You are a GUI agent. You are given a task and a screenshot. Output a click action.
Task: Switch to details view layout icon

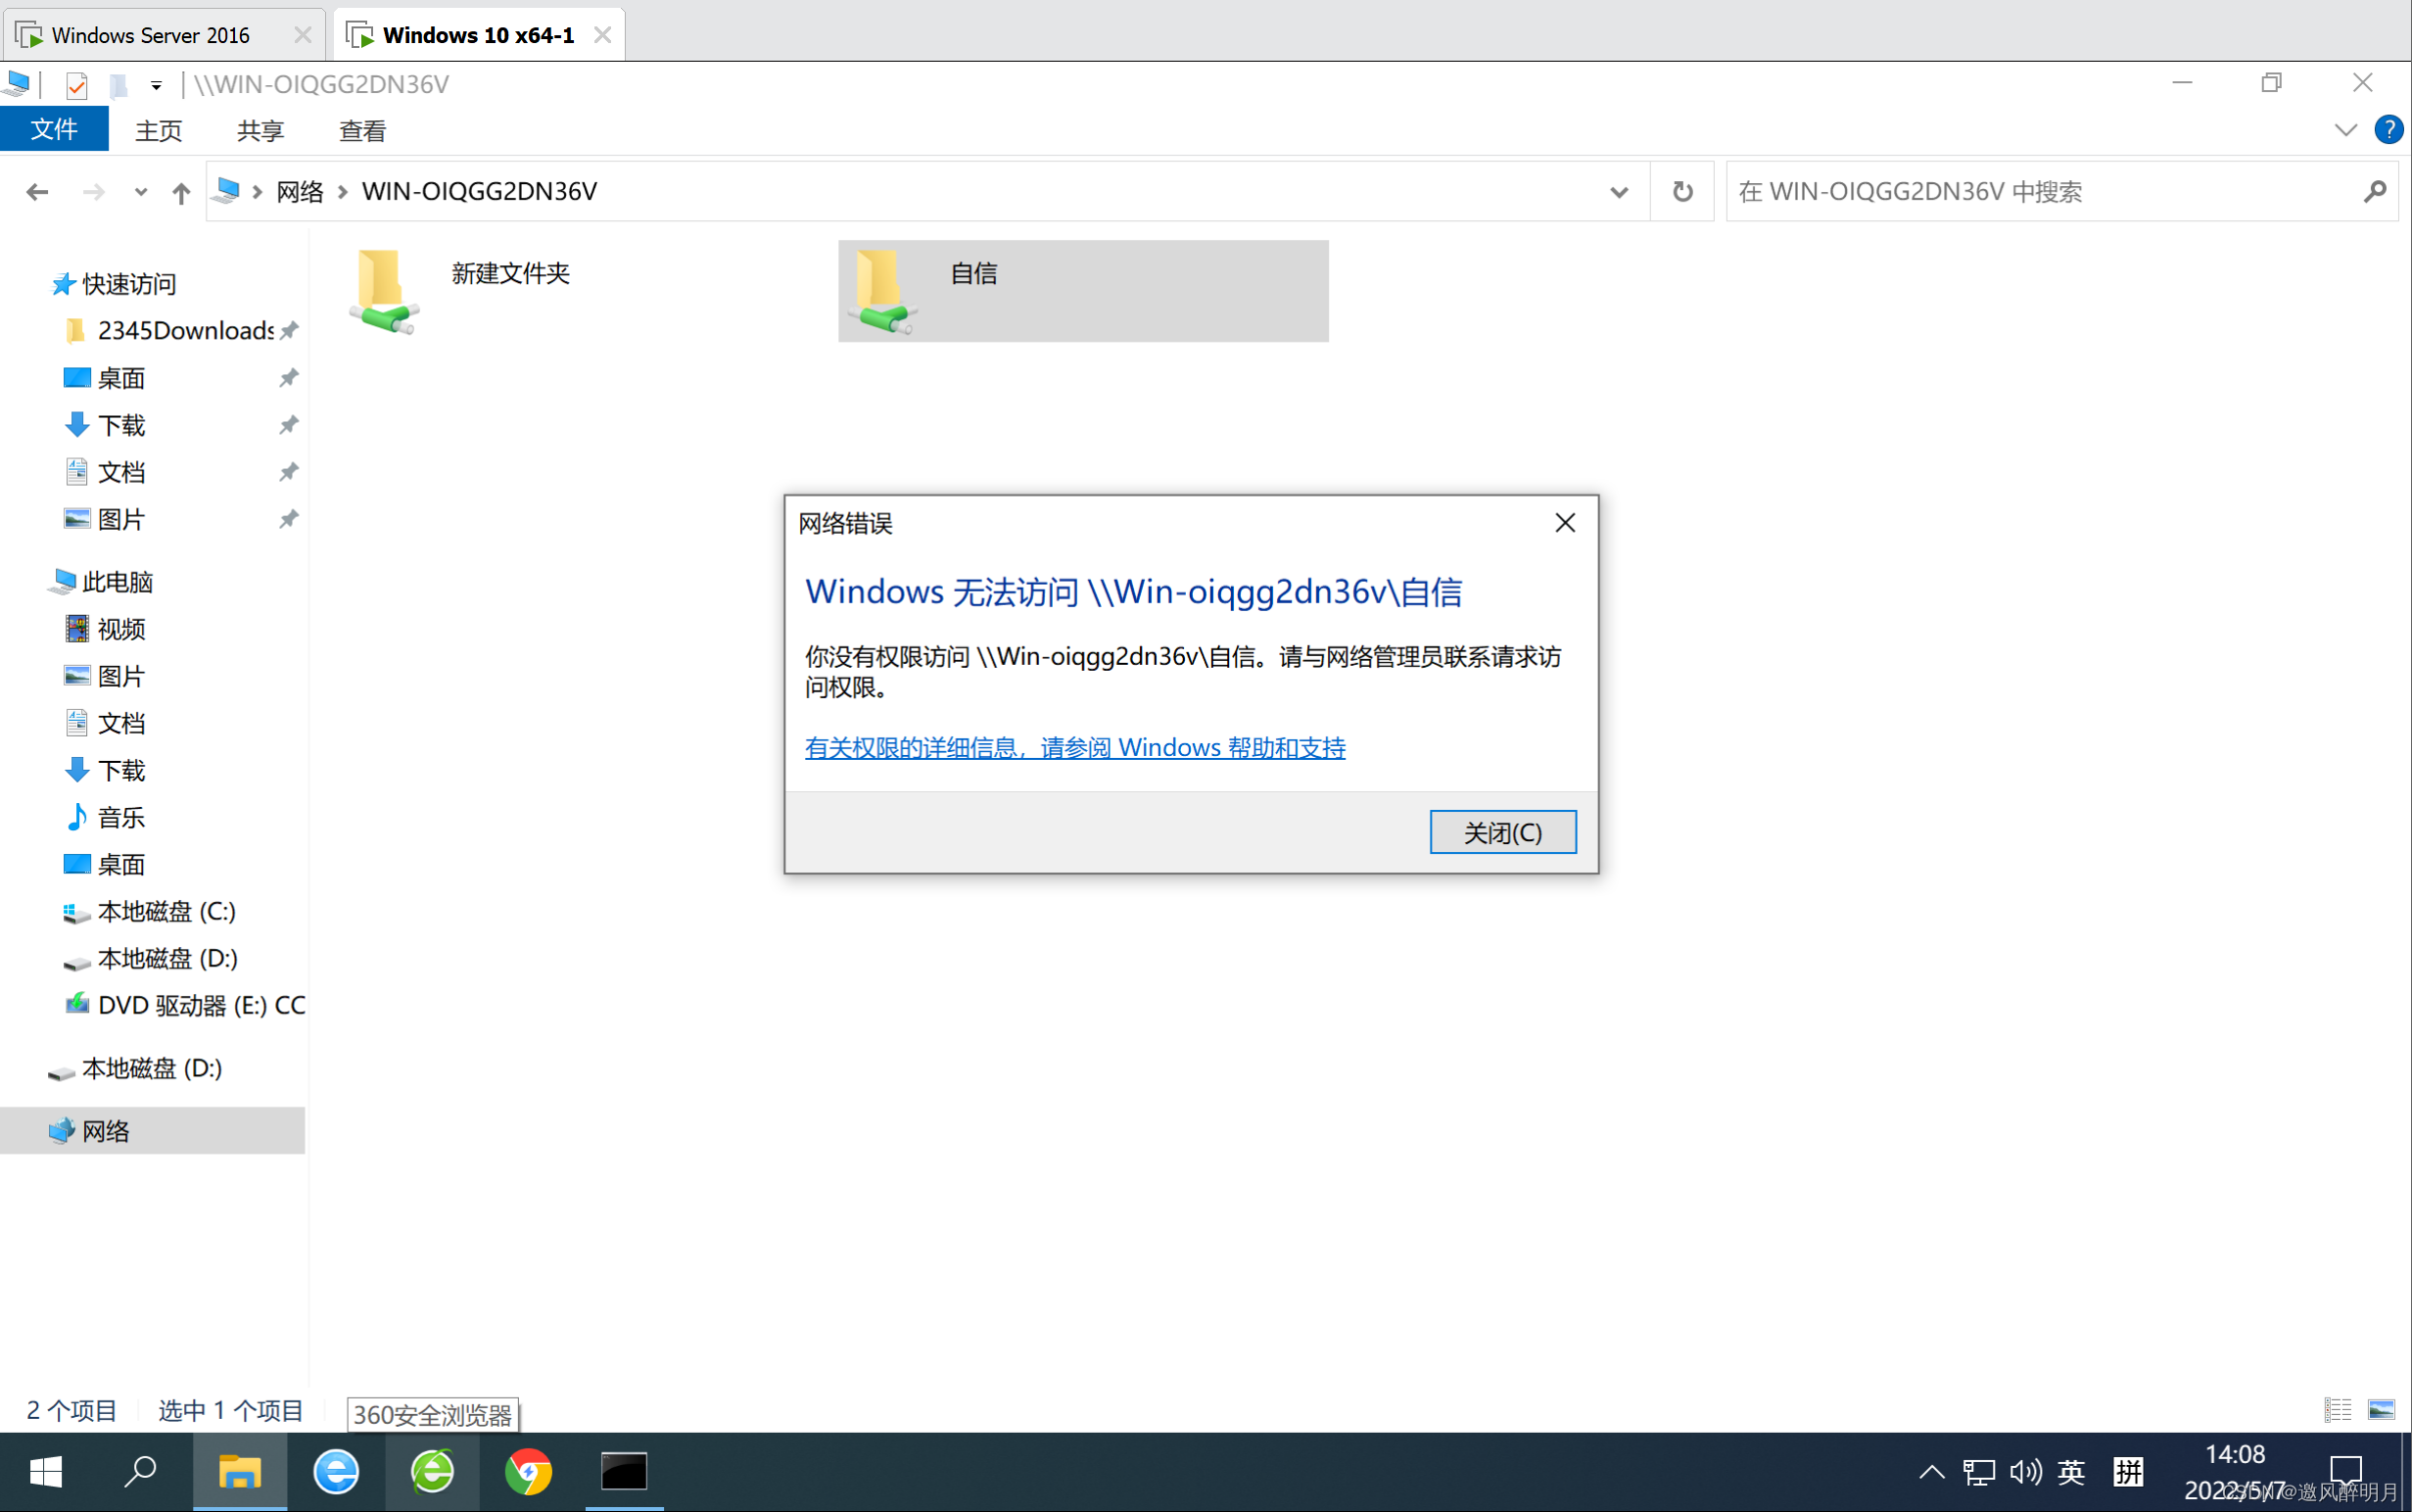pos(2337,1410)
